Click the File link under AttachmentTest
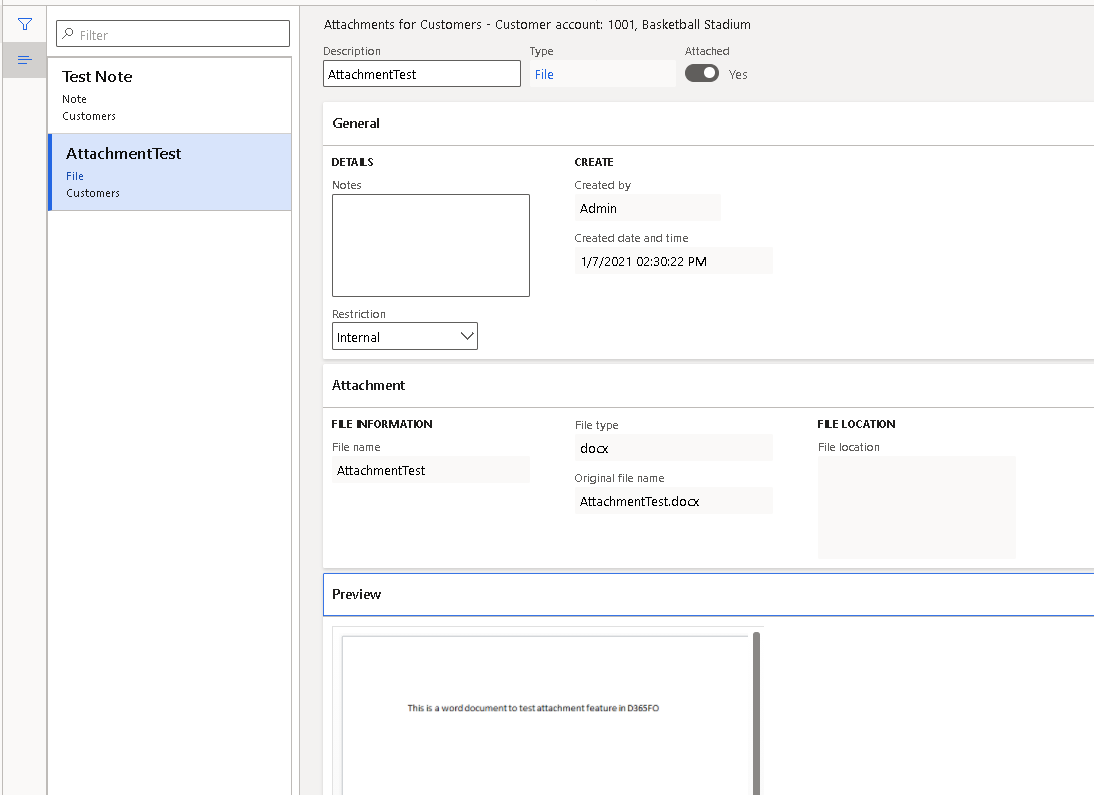Image resolution: width=1094 pixels, height=795 pixels. (x=75, y=176)
